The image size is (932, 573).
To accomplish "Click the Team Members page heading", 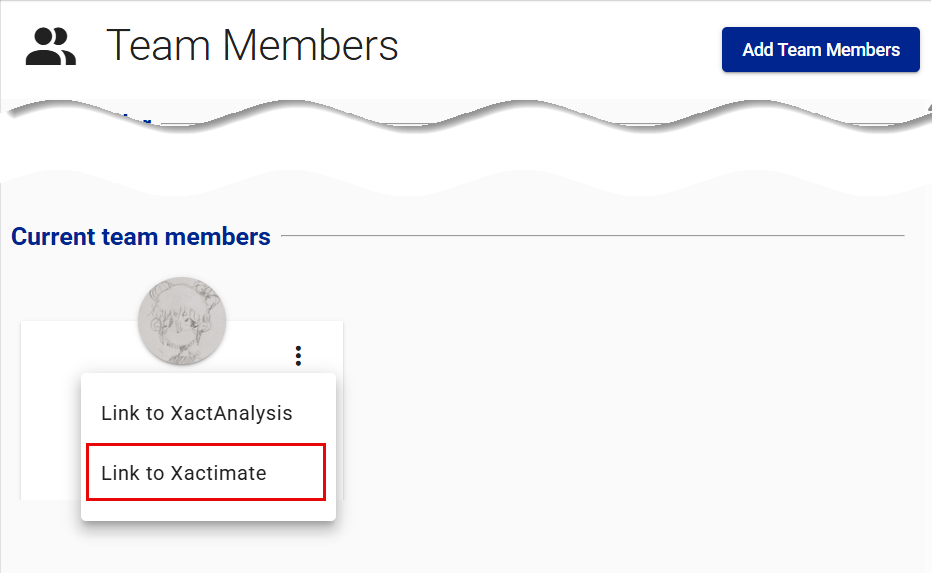I will coord(252,46).
